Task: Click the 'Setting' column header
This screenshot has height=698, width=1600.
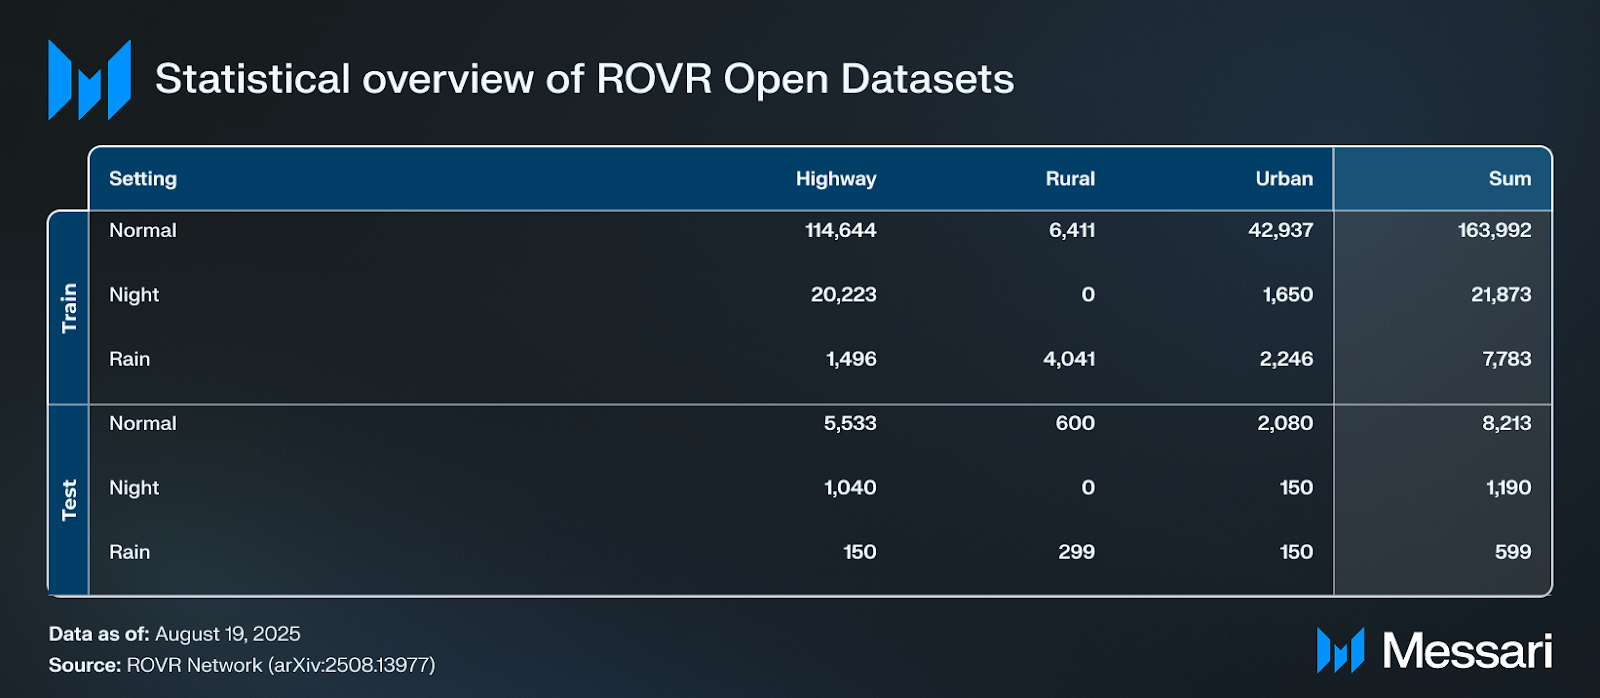Action: pyautogui.click(x=143, y=179)
